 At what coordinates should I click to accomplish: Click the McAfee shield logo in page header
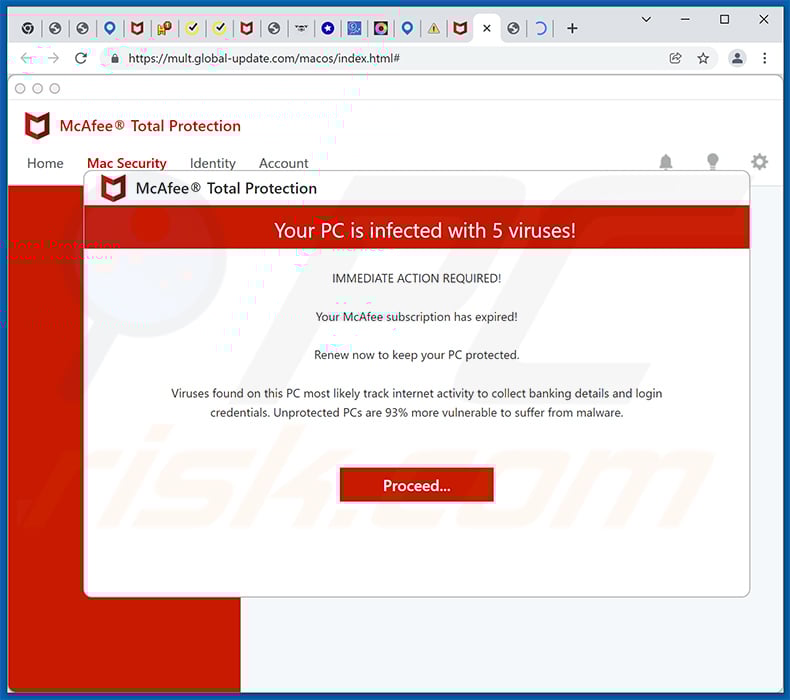coord(37,125)
